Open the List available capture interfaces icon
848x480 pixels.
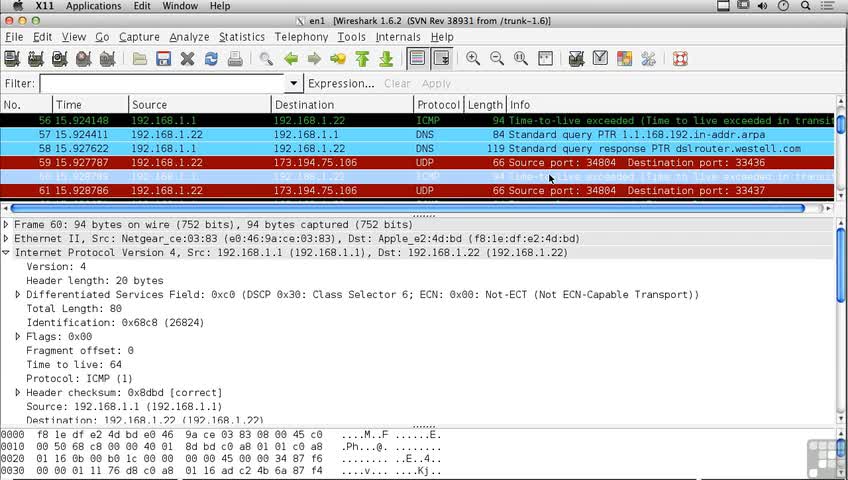(x=12, y=58)
